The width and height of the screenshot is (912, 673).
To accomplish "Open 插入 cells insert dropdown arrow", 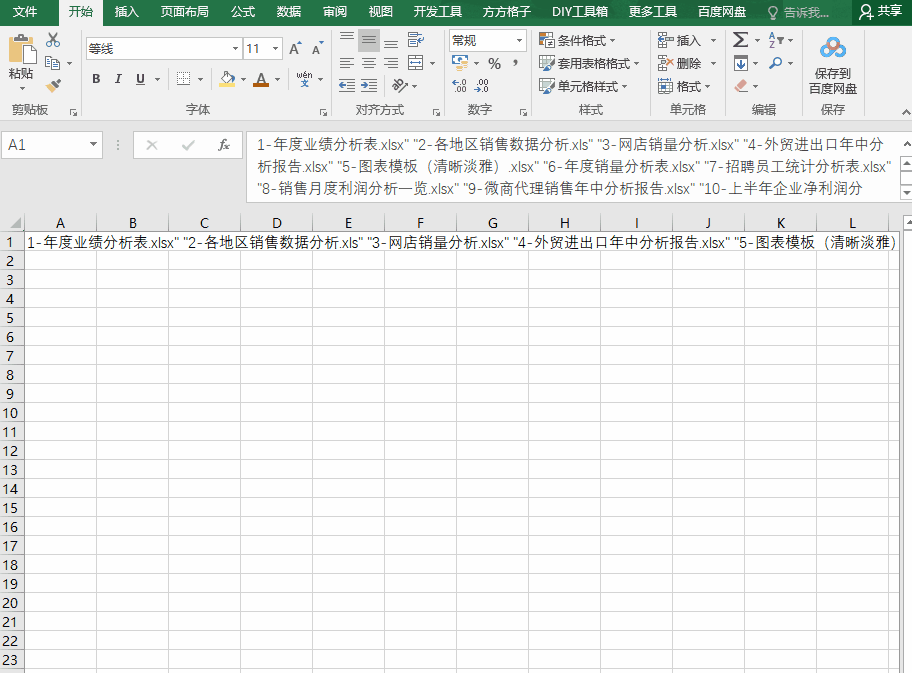I will [x=714, y=40].
